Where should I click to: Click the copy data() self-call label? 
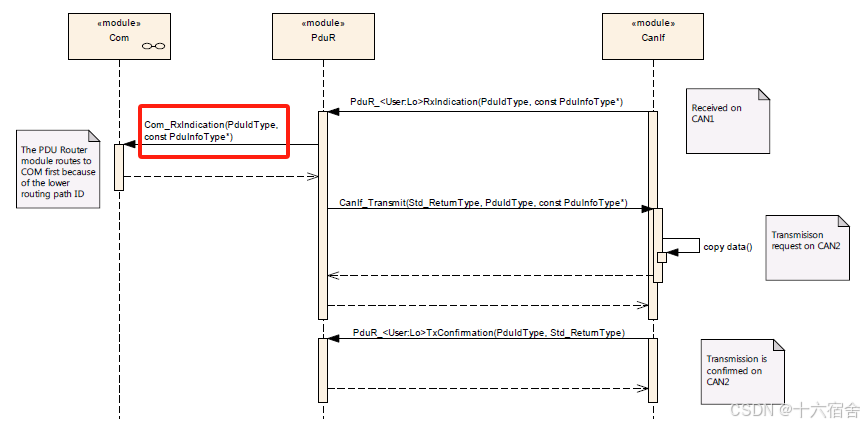tap(728, 247)
